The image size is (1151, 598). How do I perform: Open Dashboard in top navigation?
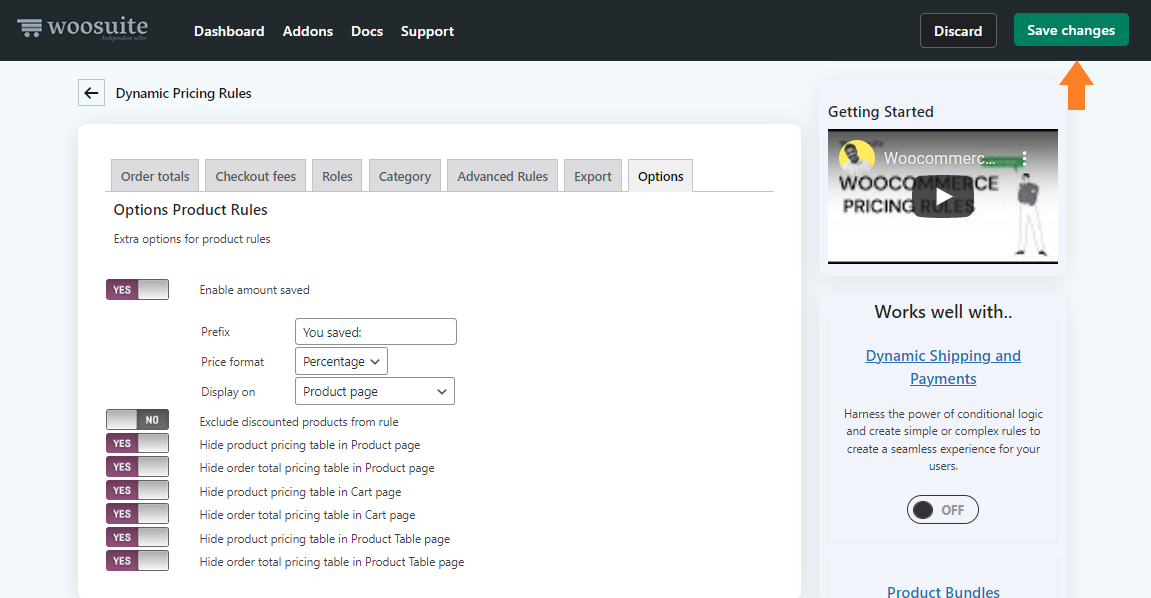(x=229, y=31)
